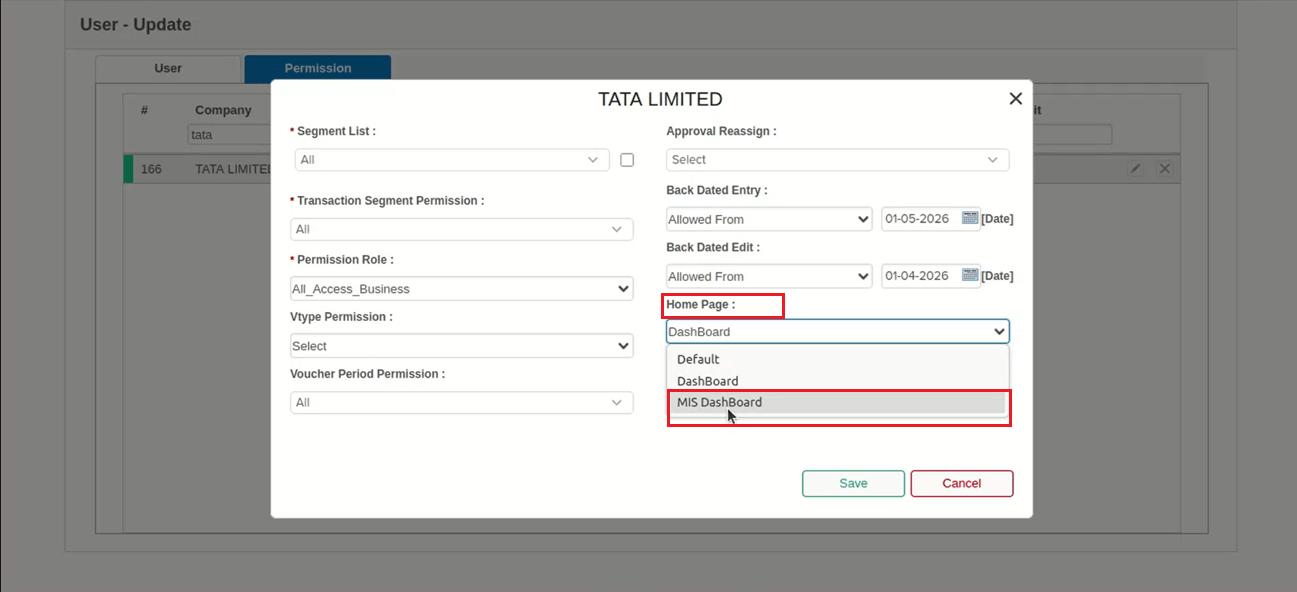Open Back Dated Edit 'Allowed From' dropdown
Image resolution: width=1297 pixels, height=592 pixels.
pos(769,276)
